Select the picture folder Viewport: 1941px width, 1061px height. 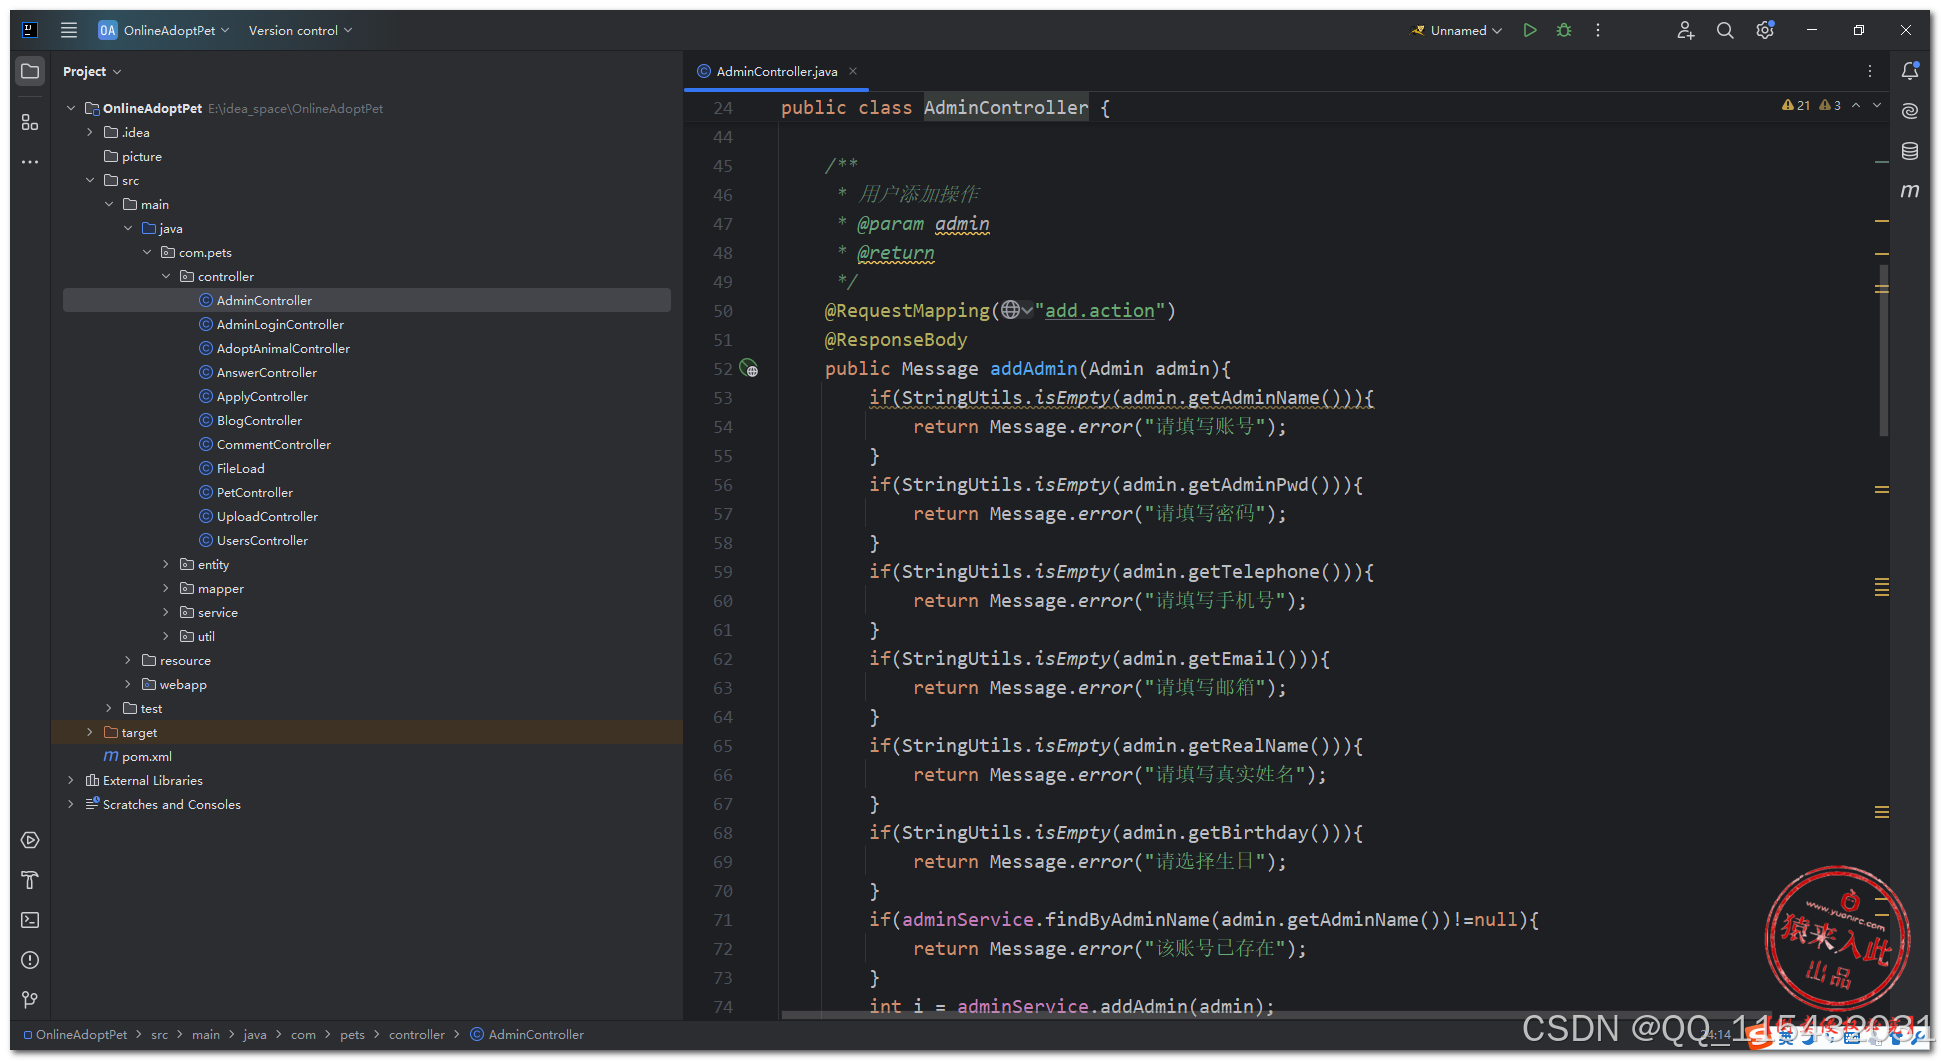click(x=141, y=156)
